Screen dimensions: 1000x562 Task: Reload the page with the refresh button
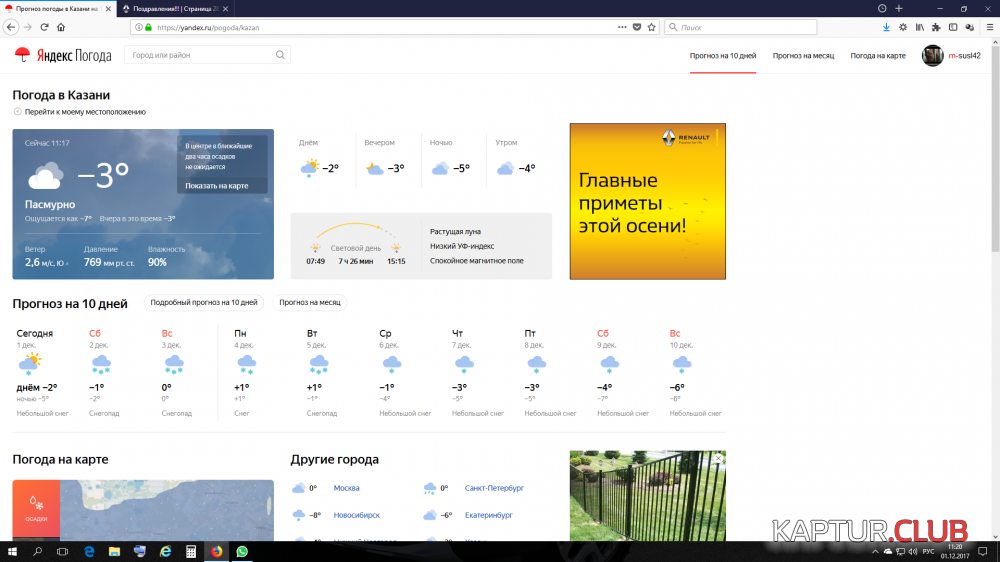[44, 27]
